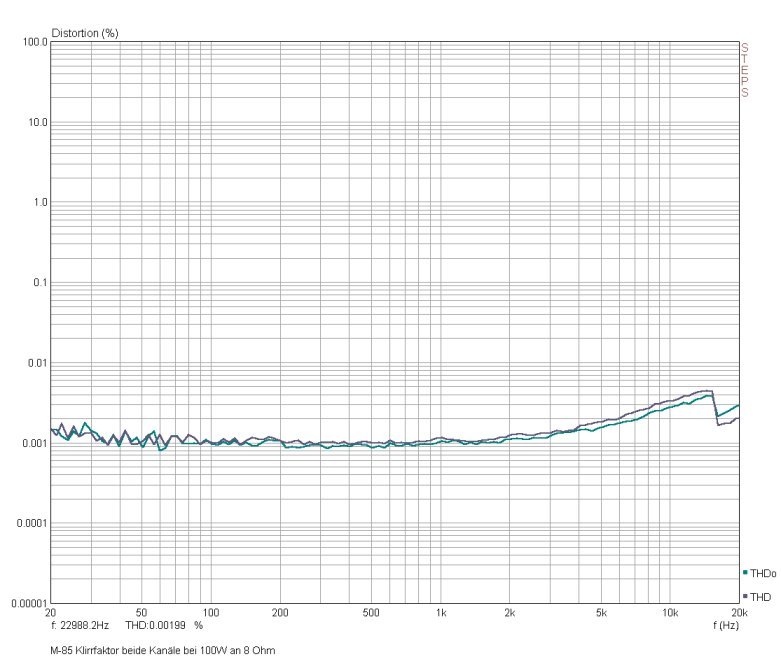
Task: Click the 5k tick on frequency axis
Action: [x=601, y=613]
